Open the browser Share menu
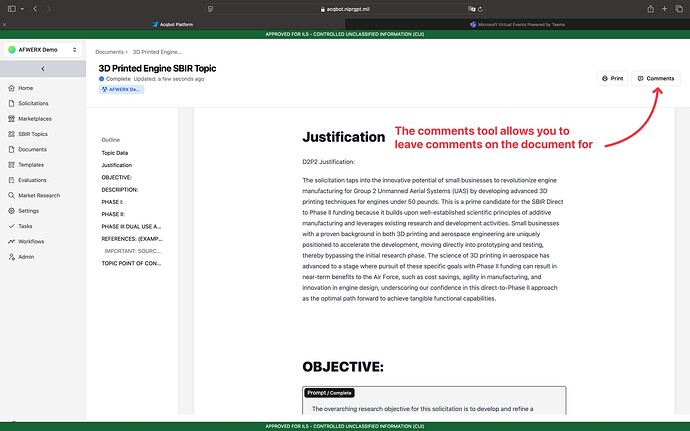Viewport: 690px width, 431px height. coord(650,9)
